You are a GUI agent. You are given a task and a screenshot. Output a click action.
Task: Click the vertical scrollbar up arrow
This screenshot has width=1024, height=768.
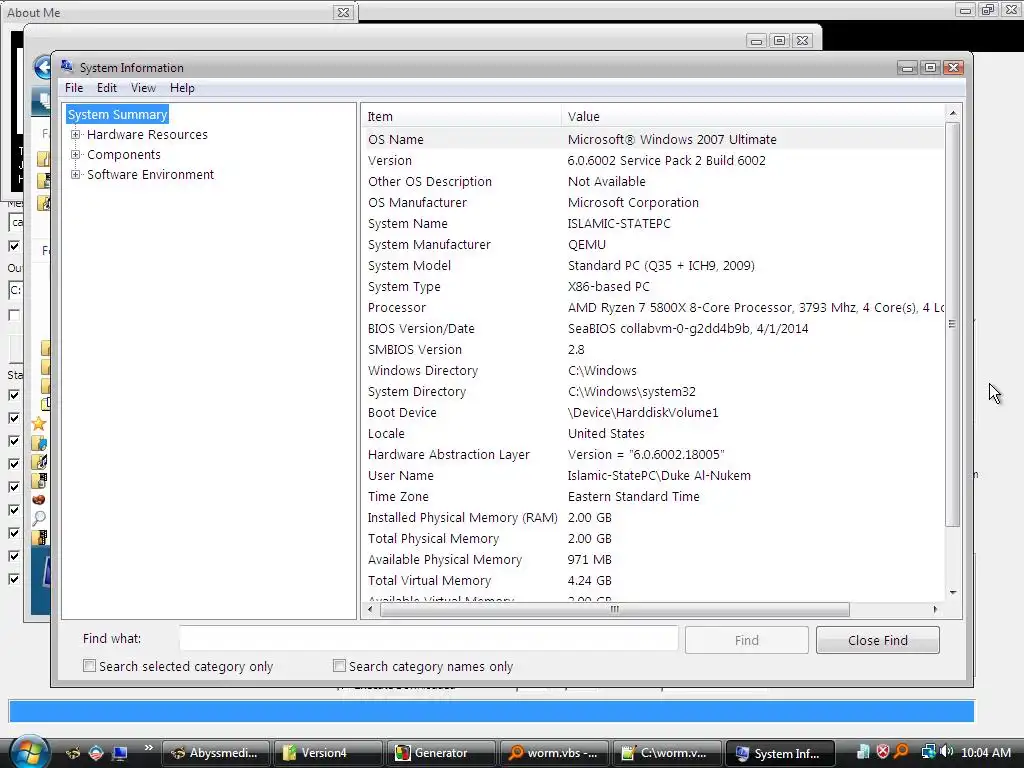click(x=953, y=113)
